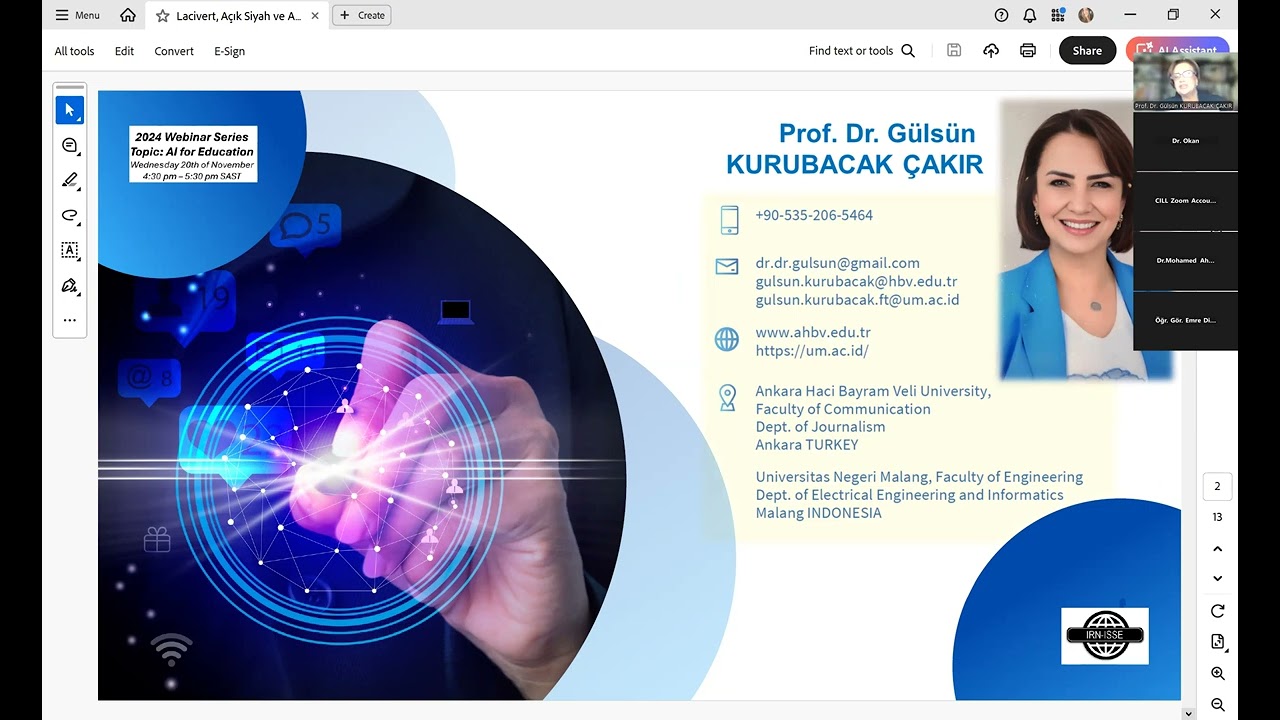This screenshot has width=1280, height=720.
Task: Click the globe web icon in slide
Action: coord(727,339)
